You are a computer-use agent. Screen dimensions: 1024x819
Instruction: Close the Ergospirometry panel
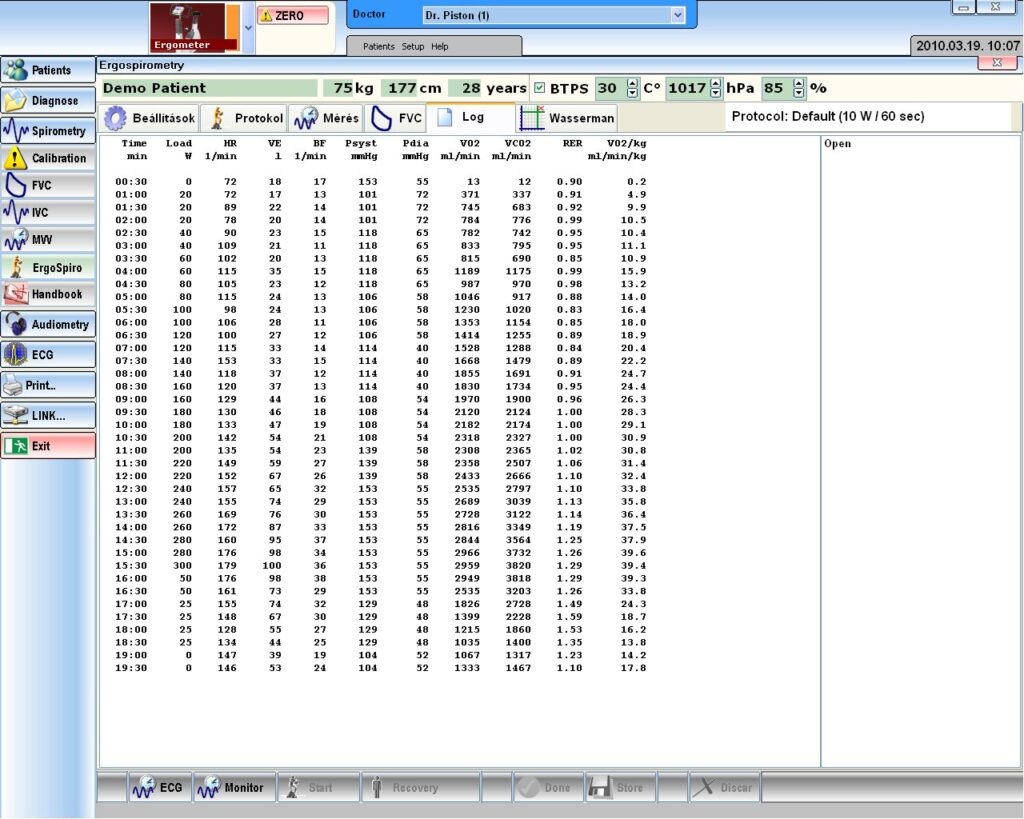[x=997, y=63]
